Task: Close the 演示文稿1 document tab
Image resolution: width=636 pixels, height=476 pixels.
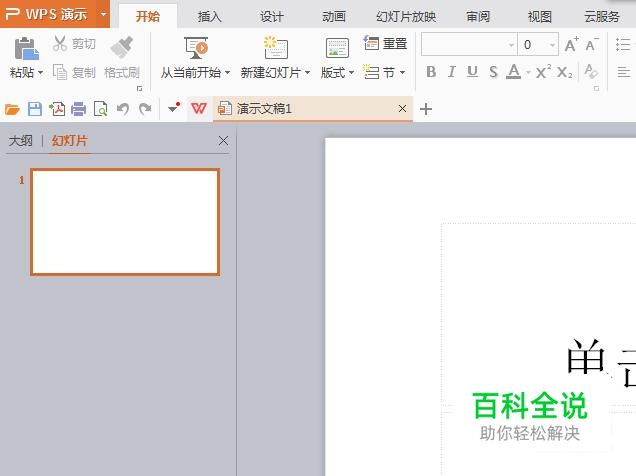Action: click(x=402, y=109)
